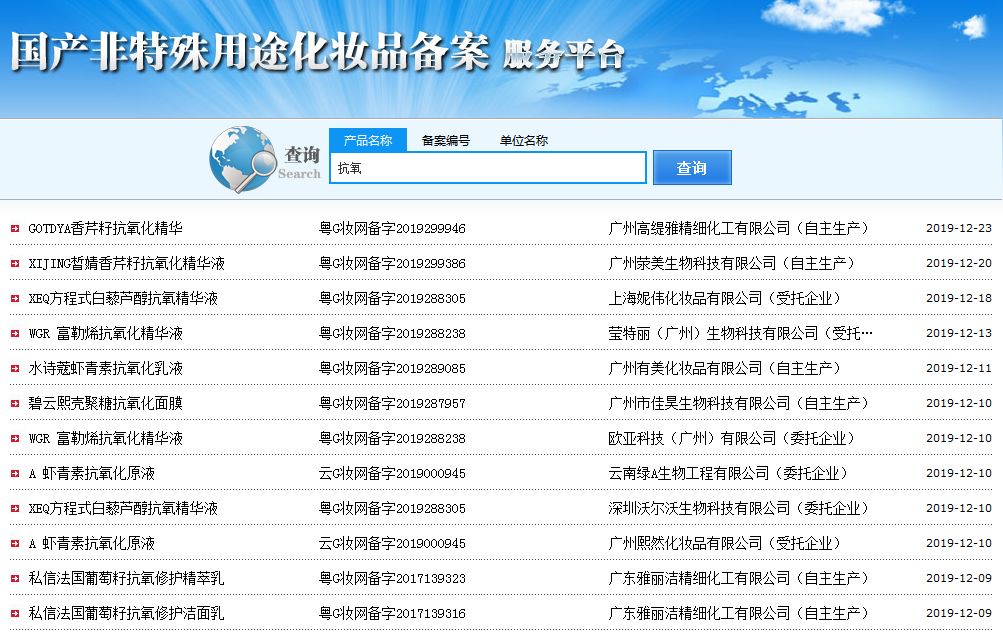This screenshot has height=634, width=1003.
Task: Click the red arrow beside WGR 富勒烯抗氧化精华液
Action: 13,333
